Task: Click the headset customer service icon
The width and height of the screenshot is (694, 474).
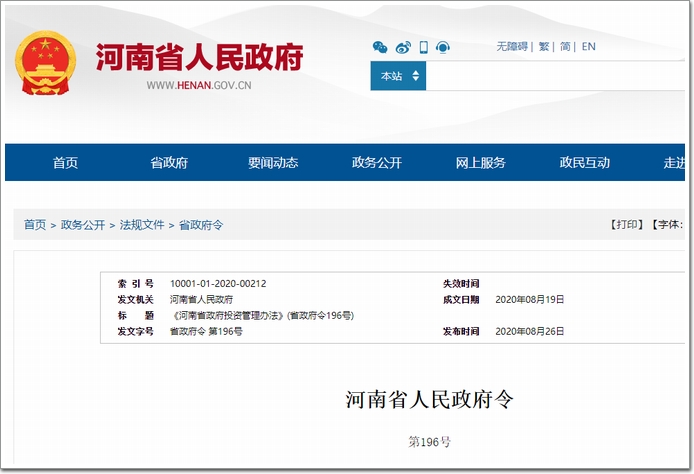Action: point(443,47)
